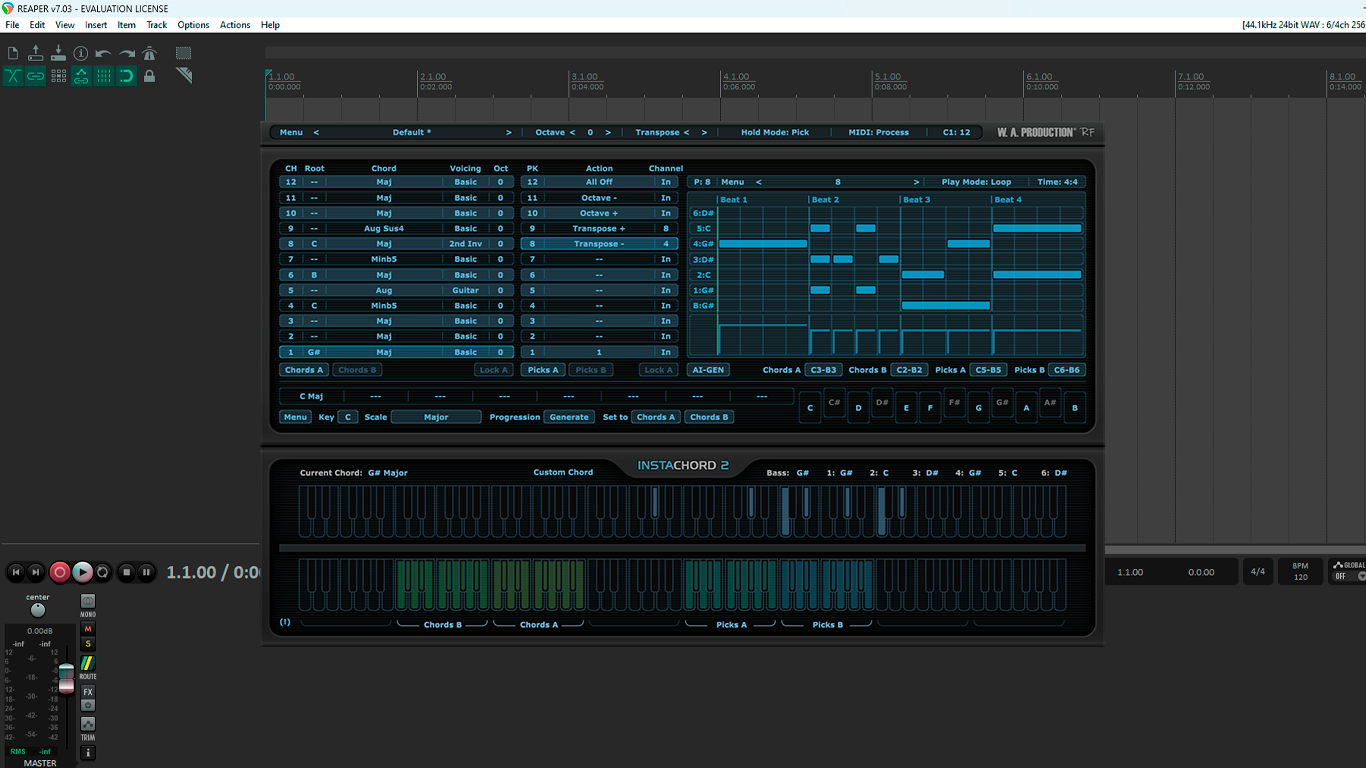Click previous preset arrow beside Default
The height and width of the screenshot is (768, 1366).
[x=316, y=132]
